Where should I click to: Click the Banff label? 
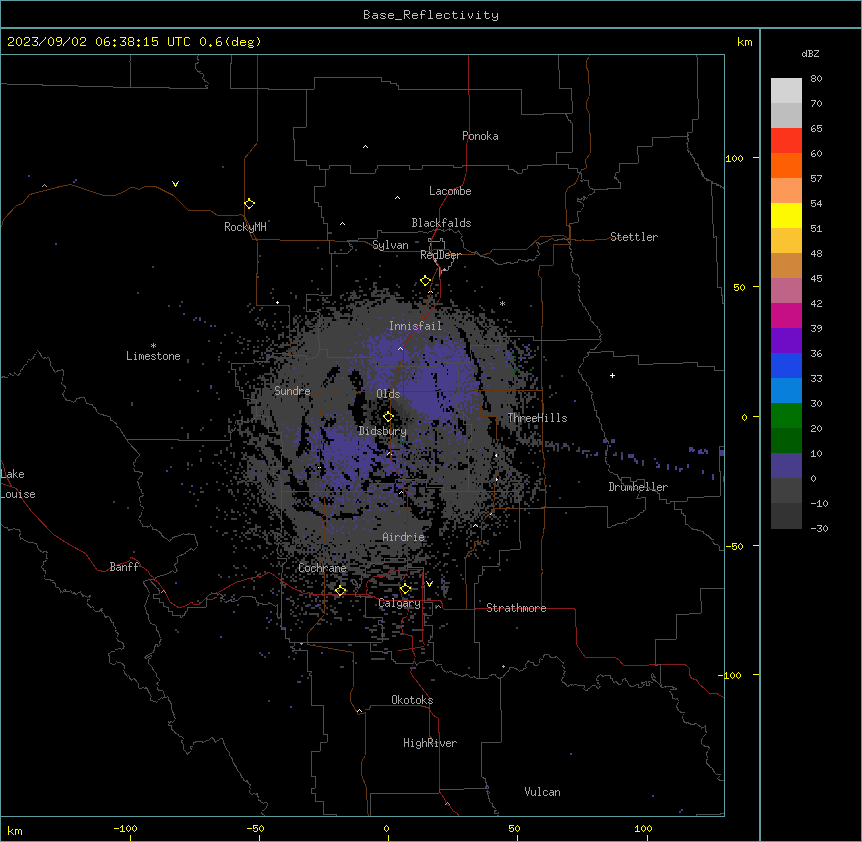124,567
